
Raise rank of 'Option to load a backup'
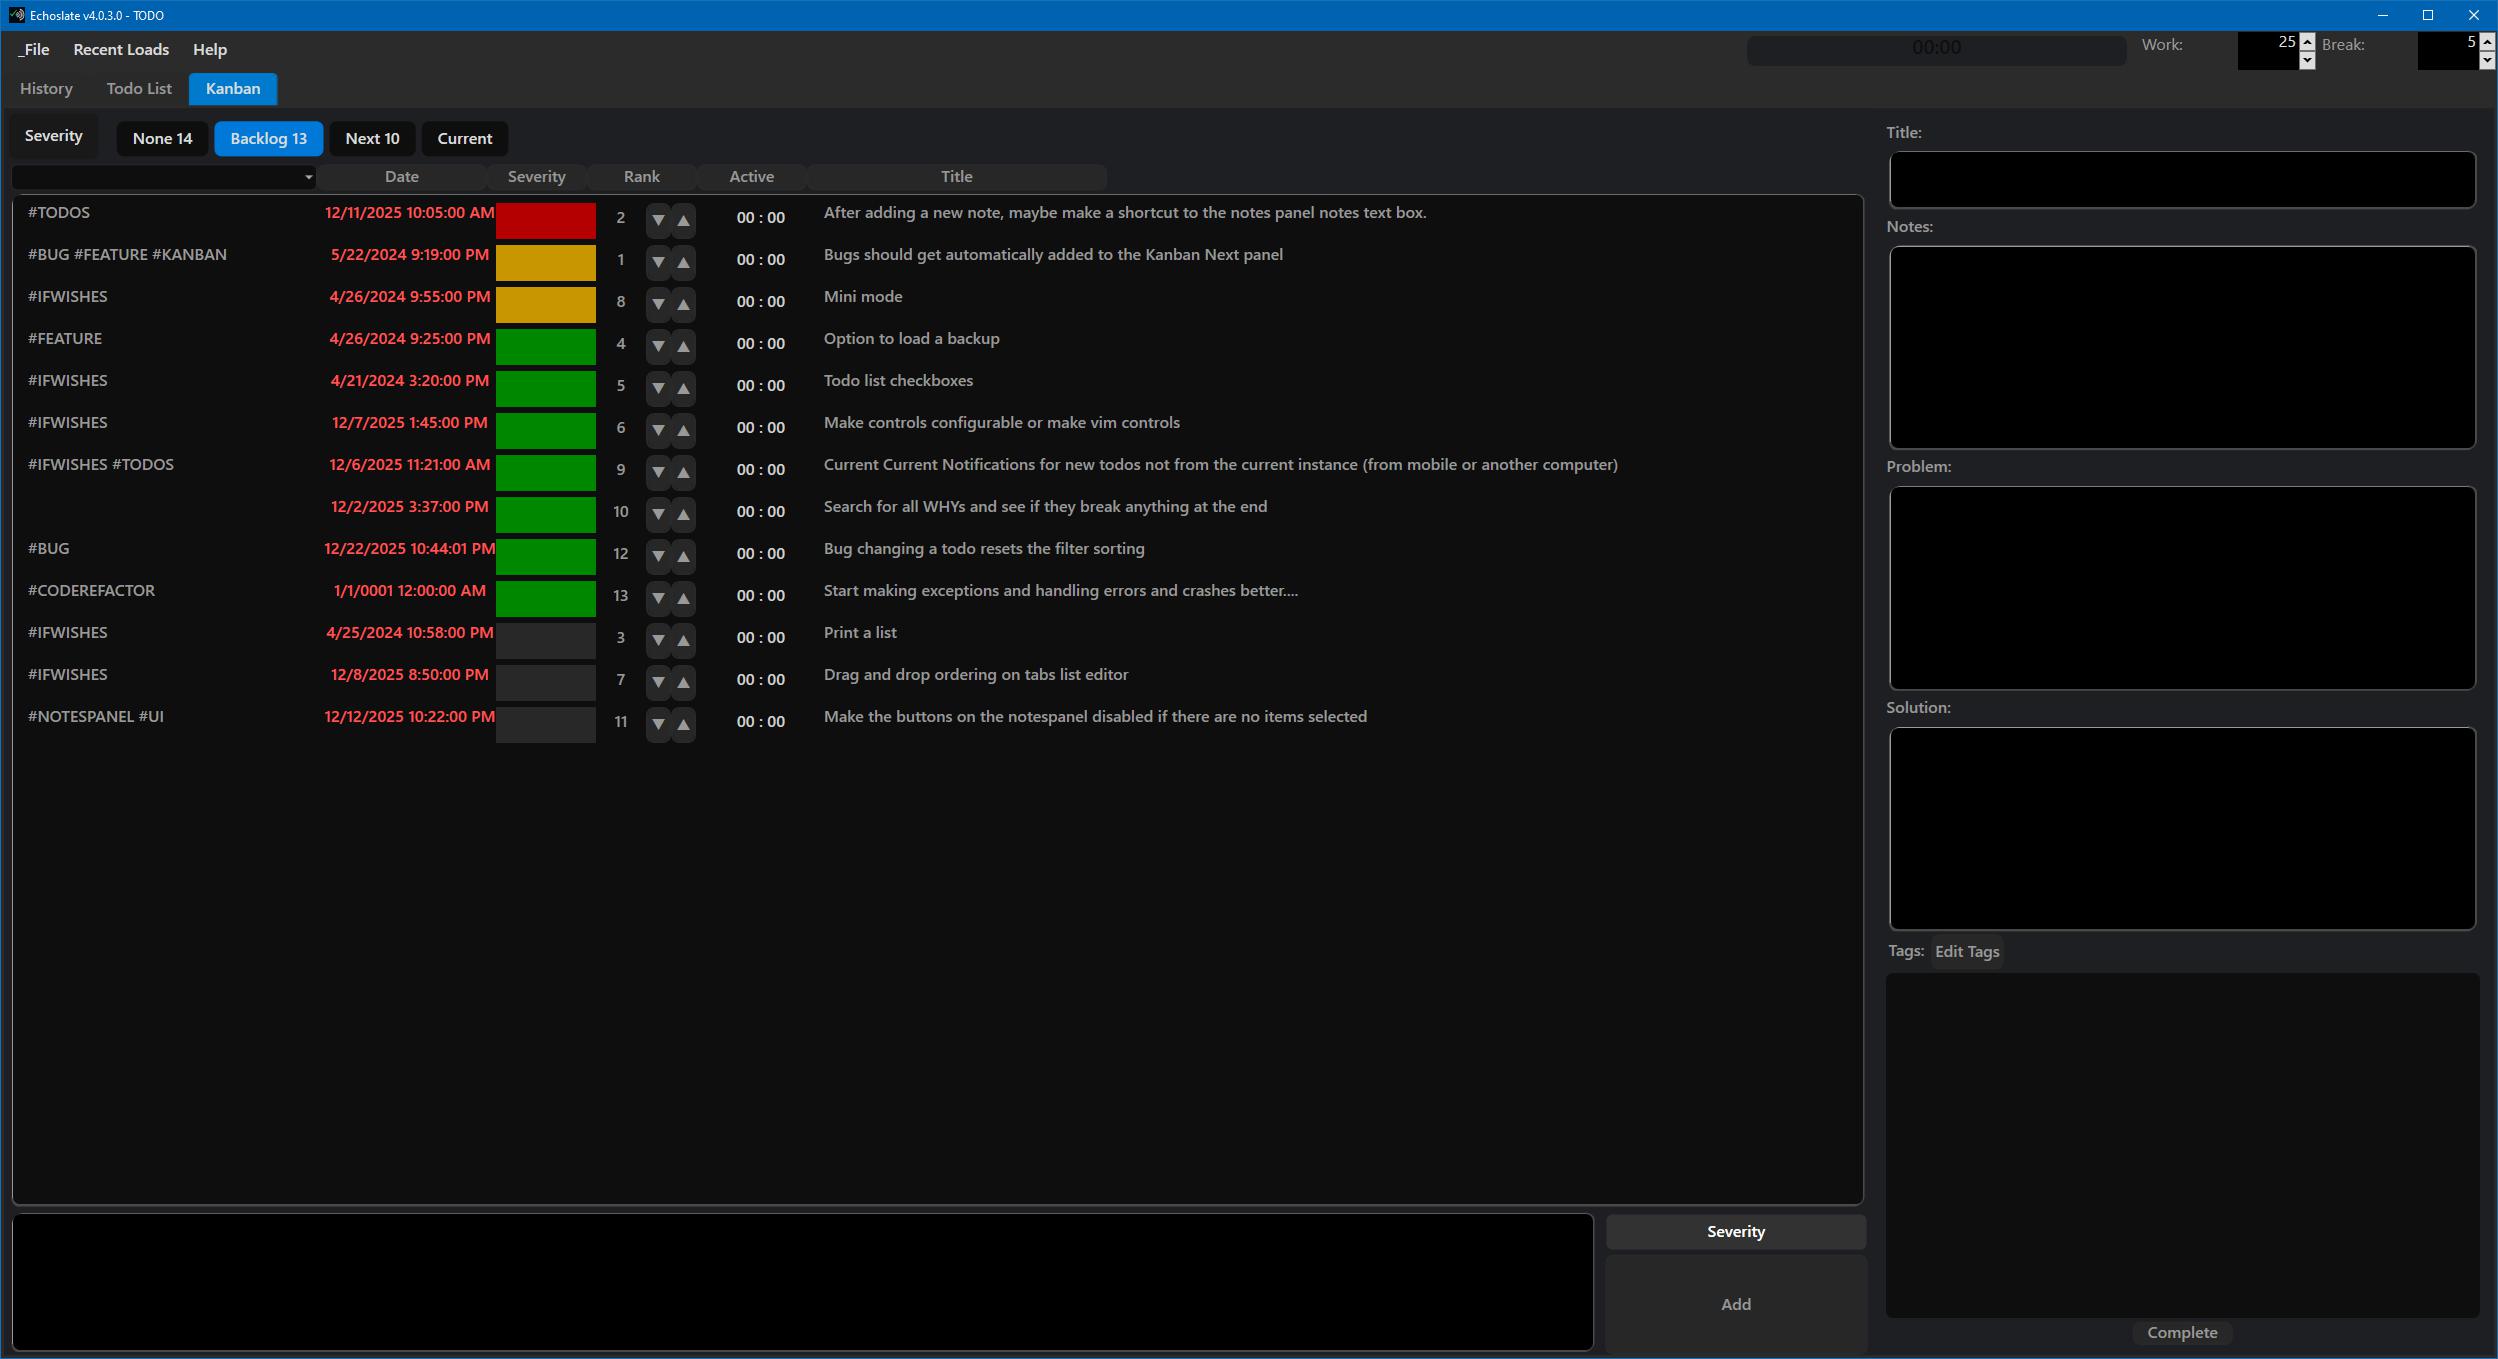683,345
